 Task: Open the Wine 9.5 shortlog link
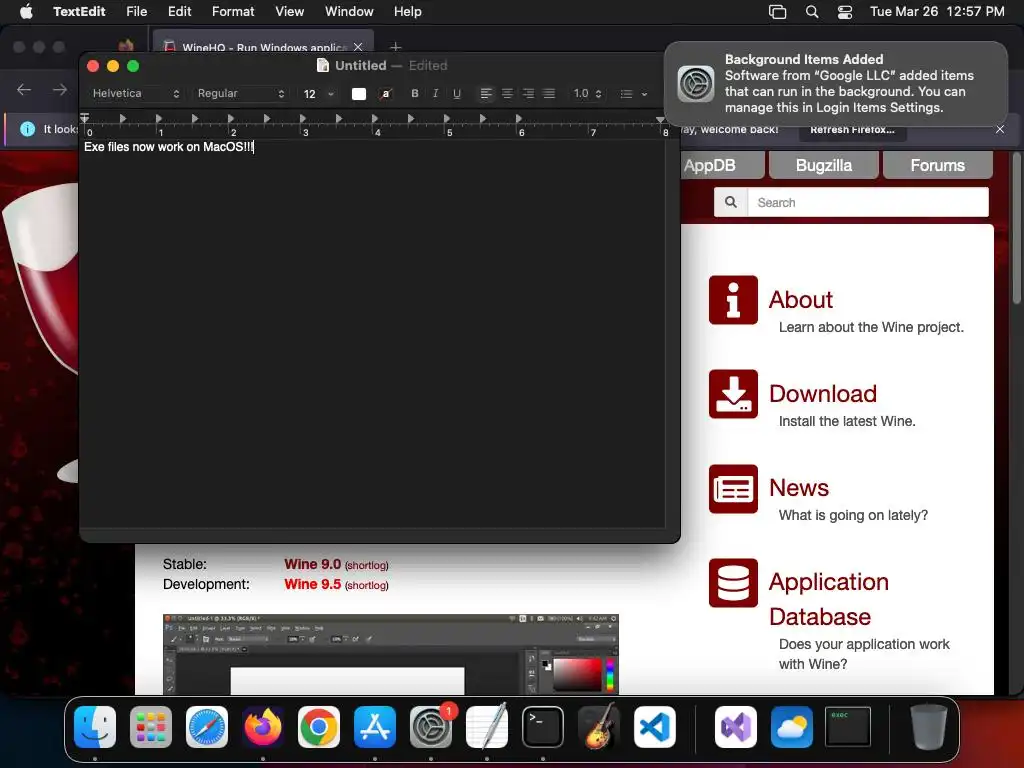point(366,586)
